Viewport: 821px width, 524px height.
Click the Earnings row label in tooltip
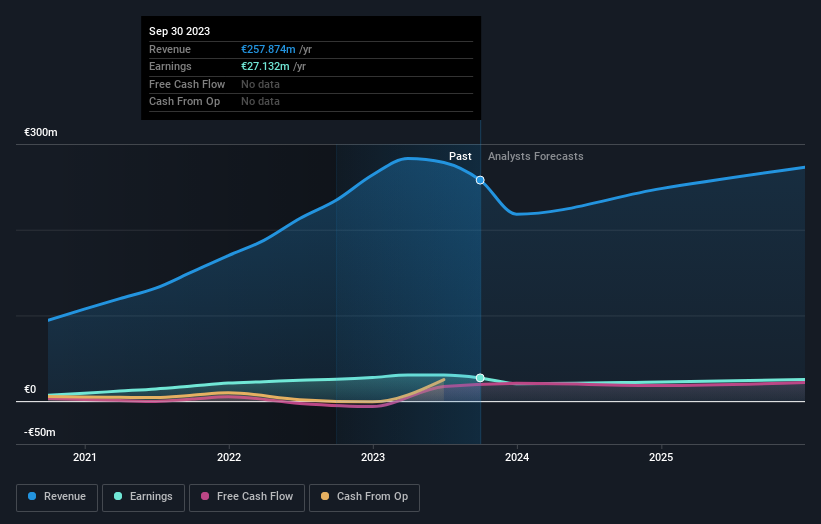tap(170, 66)
